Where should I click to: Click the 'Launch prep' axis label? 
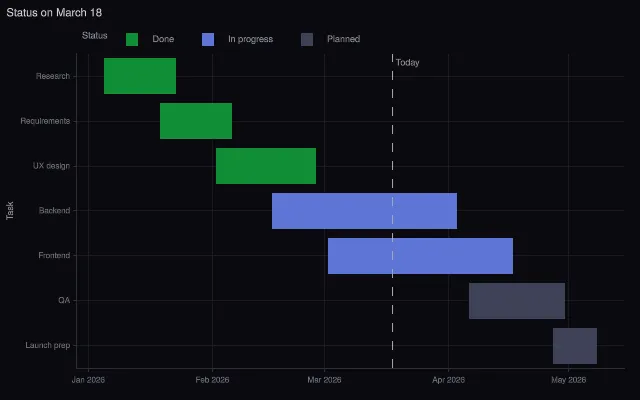pos(48,345)
